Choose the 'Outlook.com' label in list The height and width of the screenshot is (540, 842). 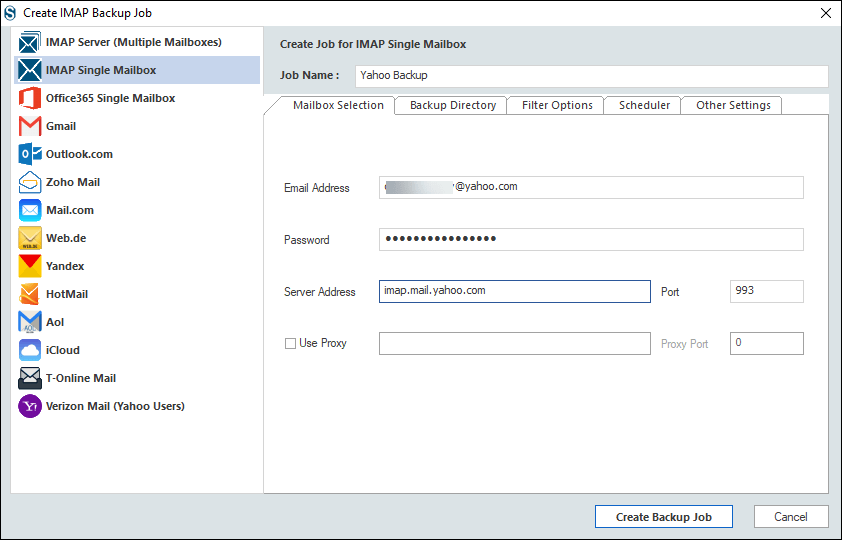click(x=79, y=154)
